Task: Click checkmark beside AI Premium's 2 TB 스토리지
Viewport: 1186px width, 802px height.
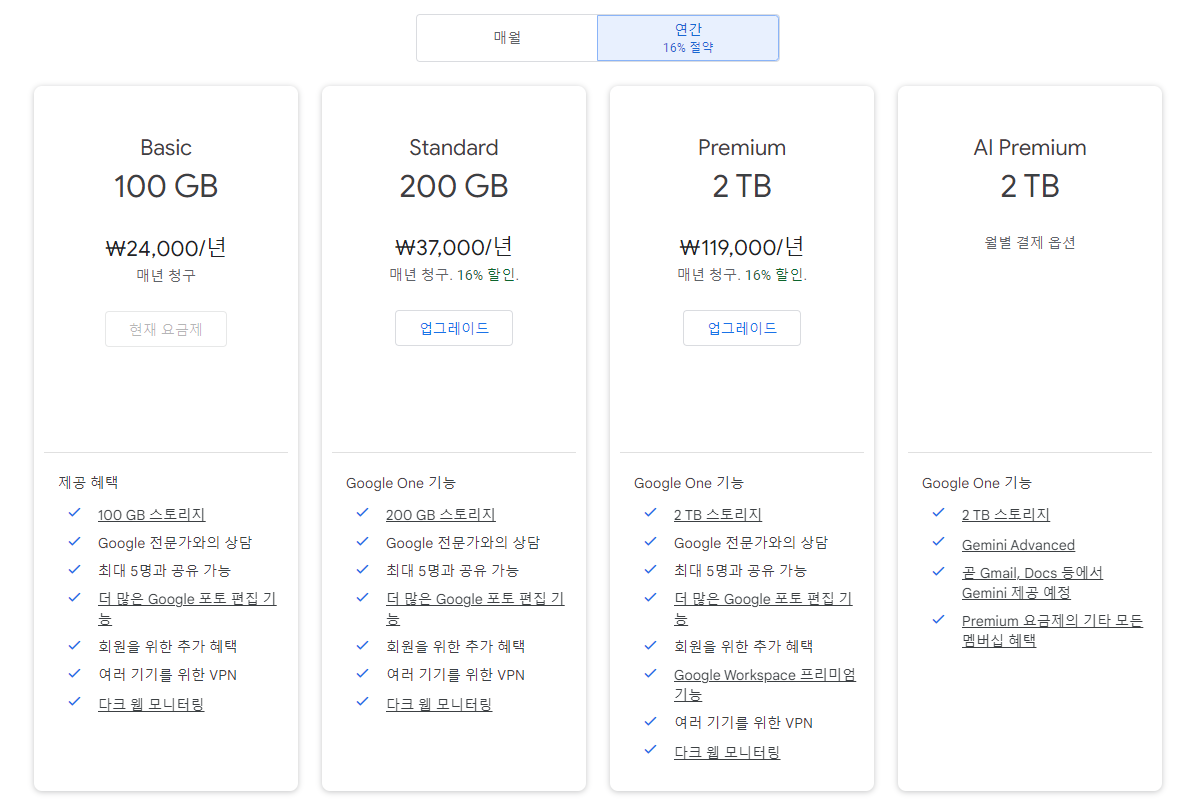Action: pyautogui.click(x=939, y=512)
